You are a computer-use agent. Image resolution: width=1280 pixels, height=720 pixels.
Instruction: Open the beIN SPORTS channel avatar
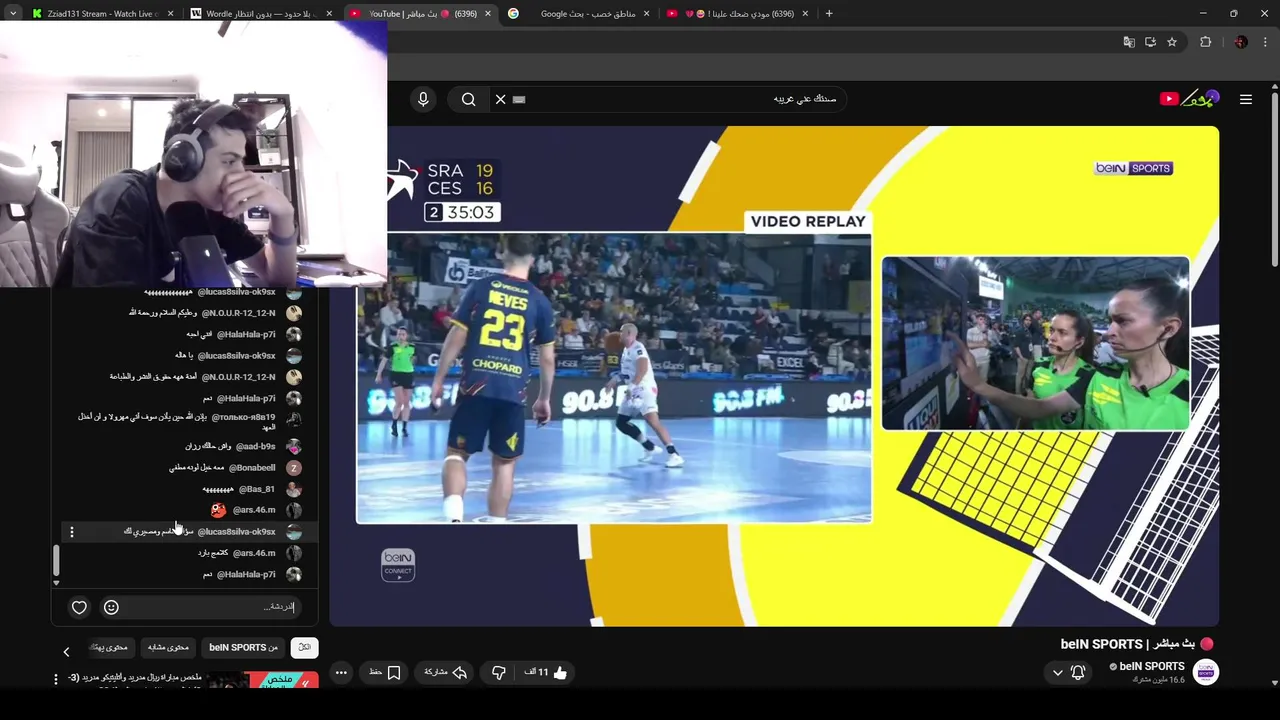[x=1206, y=673]
